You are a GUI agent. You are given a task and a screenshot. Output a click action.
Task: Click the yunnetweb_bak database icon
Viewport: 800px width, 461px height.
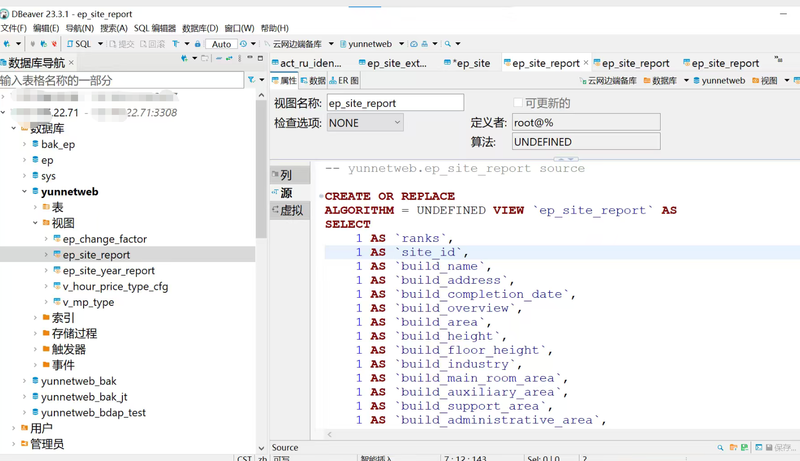pyautogui.click(x=35, y=381)
